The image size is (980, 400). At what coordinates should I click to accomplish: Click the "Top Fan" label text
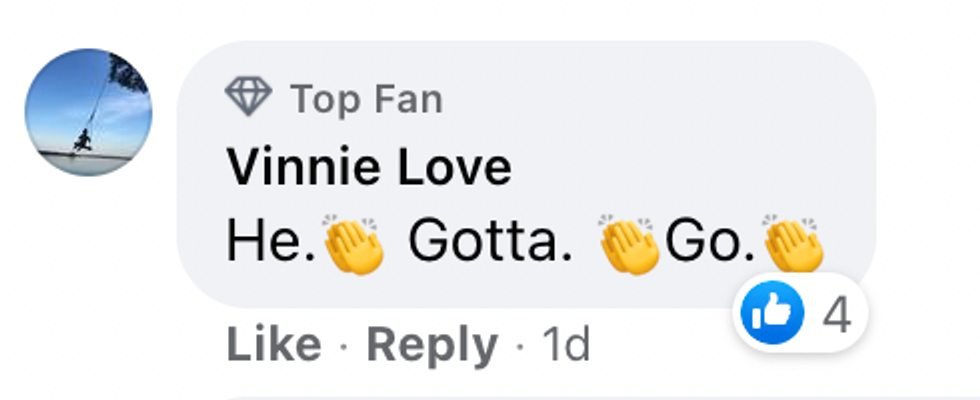(x=366, y=99)
